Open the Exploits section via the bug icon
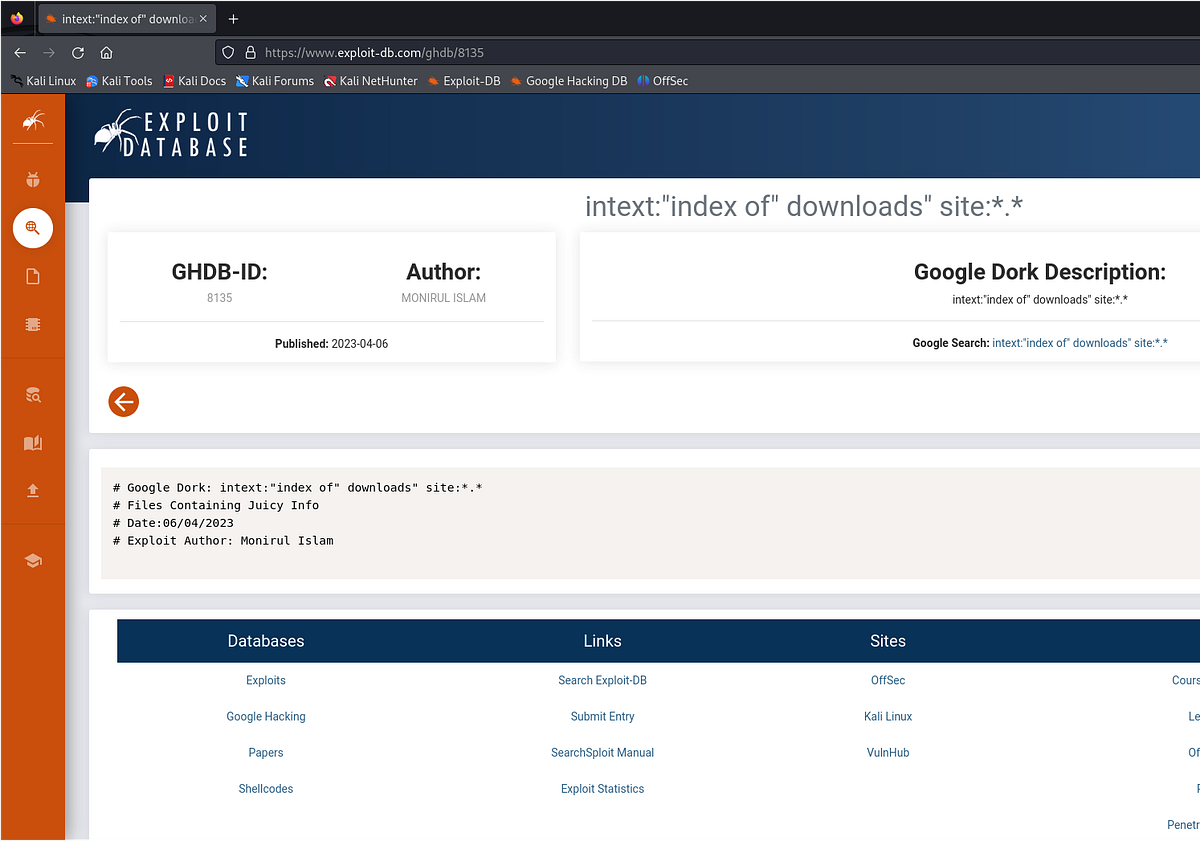This screenshot has height=841, width=1200. tap(33, 179)
